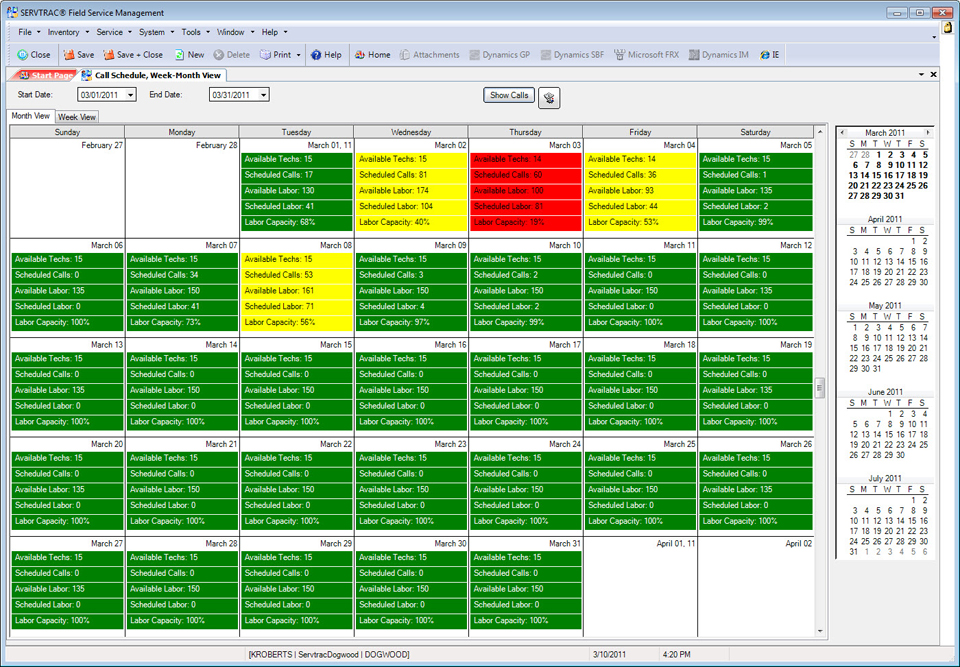960x667 pixels.
Task: Click the icon button beside Show Calls
Action: click(549, 97)
